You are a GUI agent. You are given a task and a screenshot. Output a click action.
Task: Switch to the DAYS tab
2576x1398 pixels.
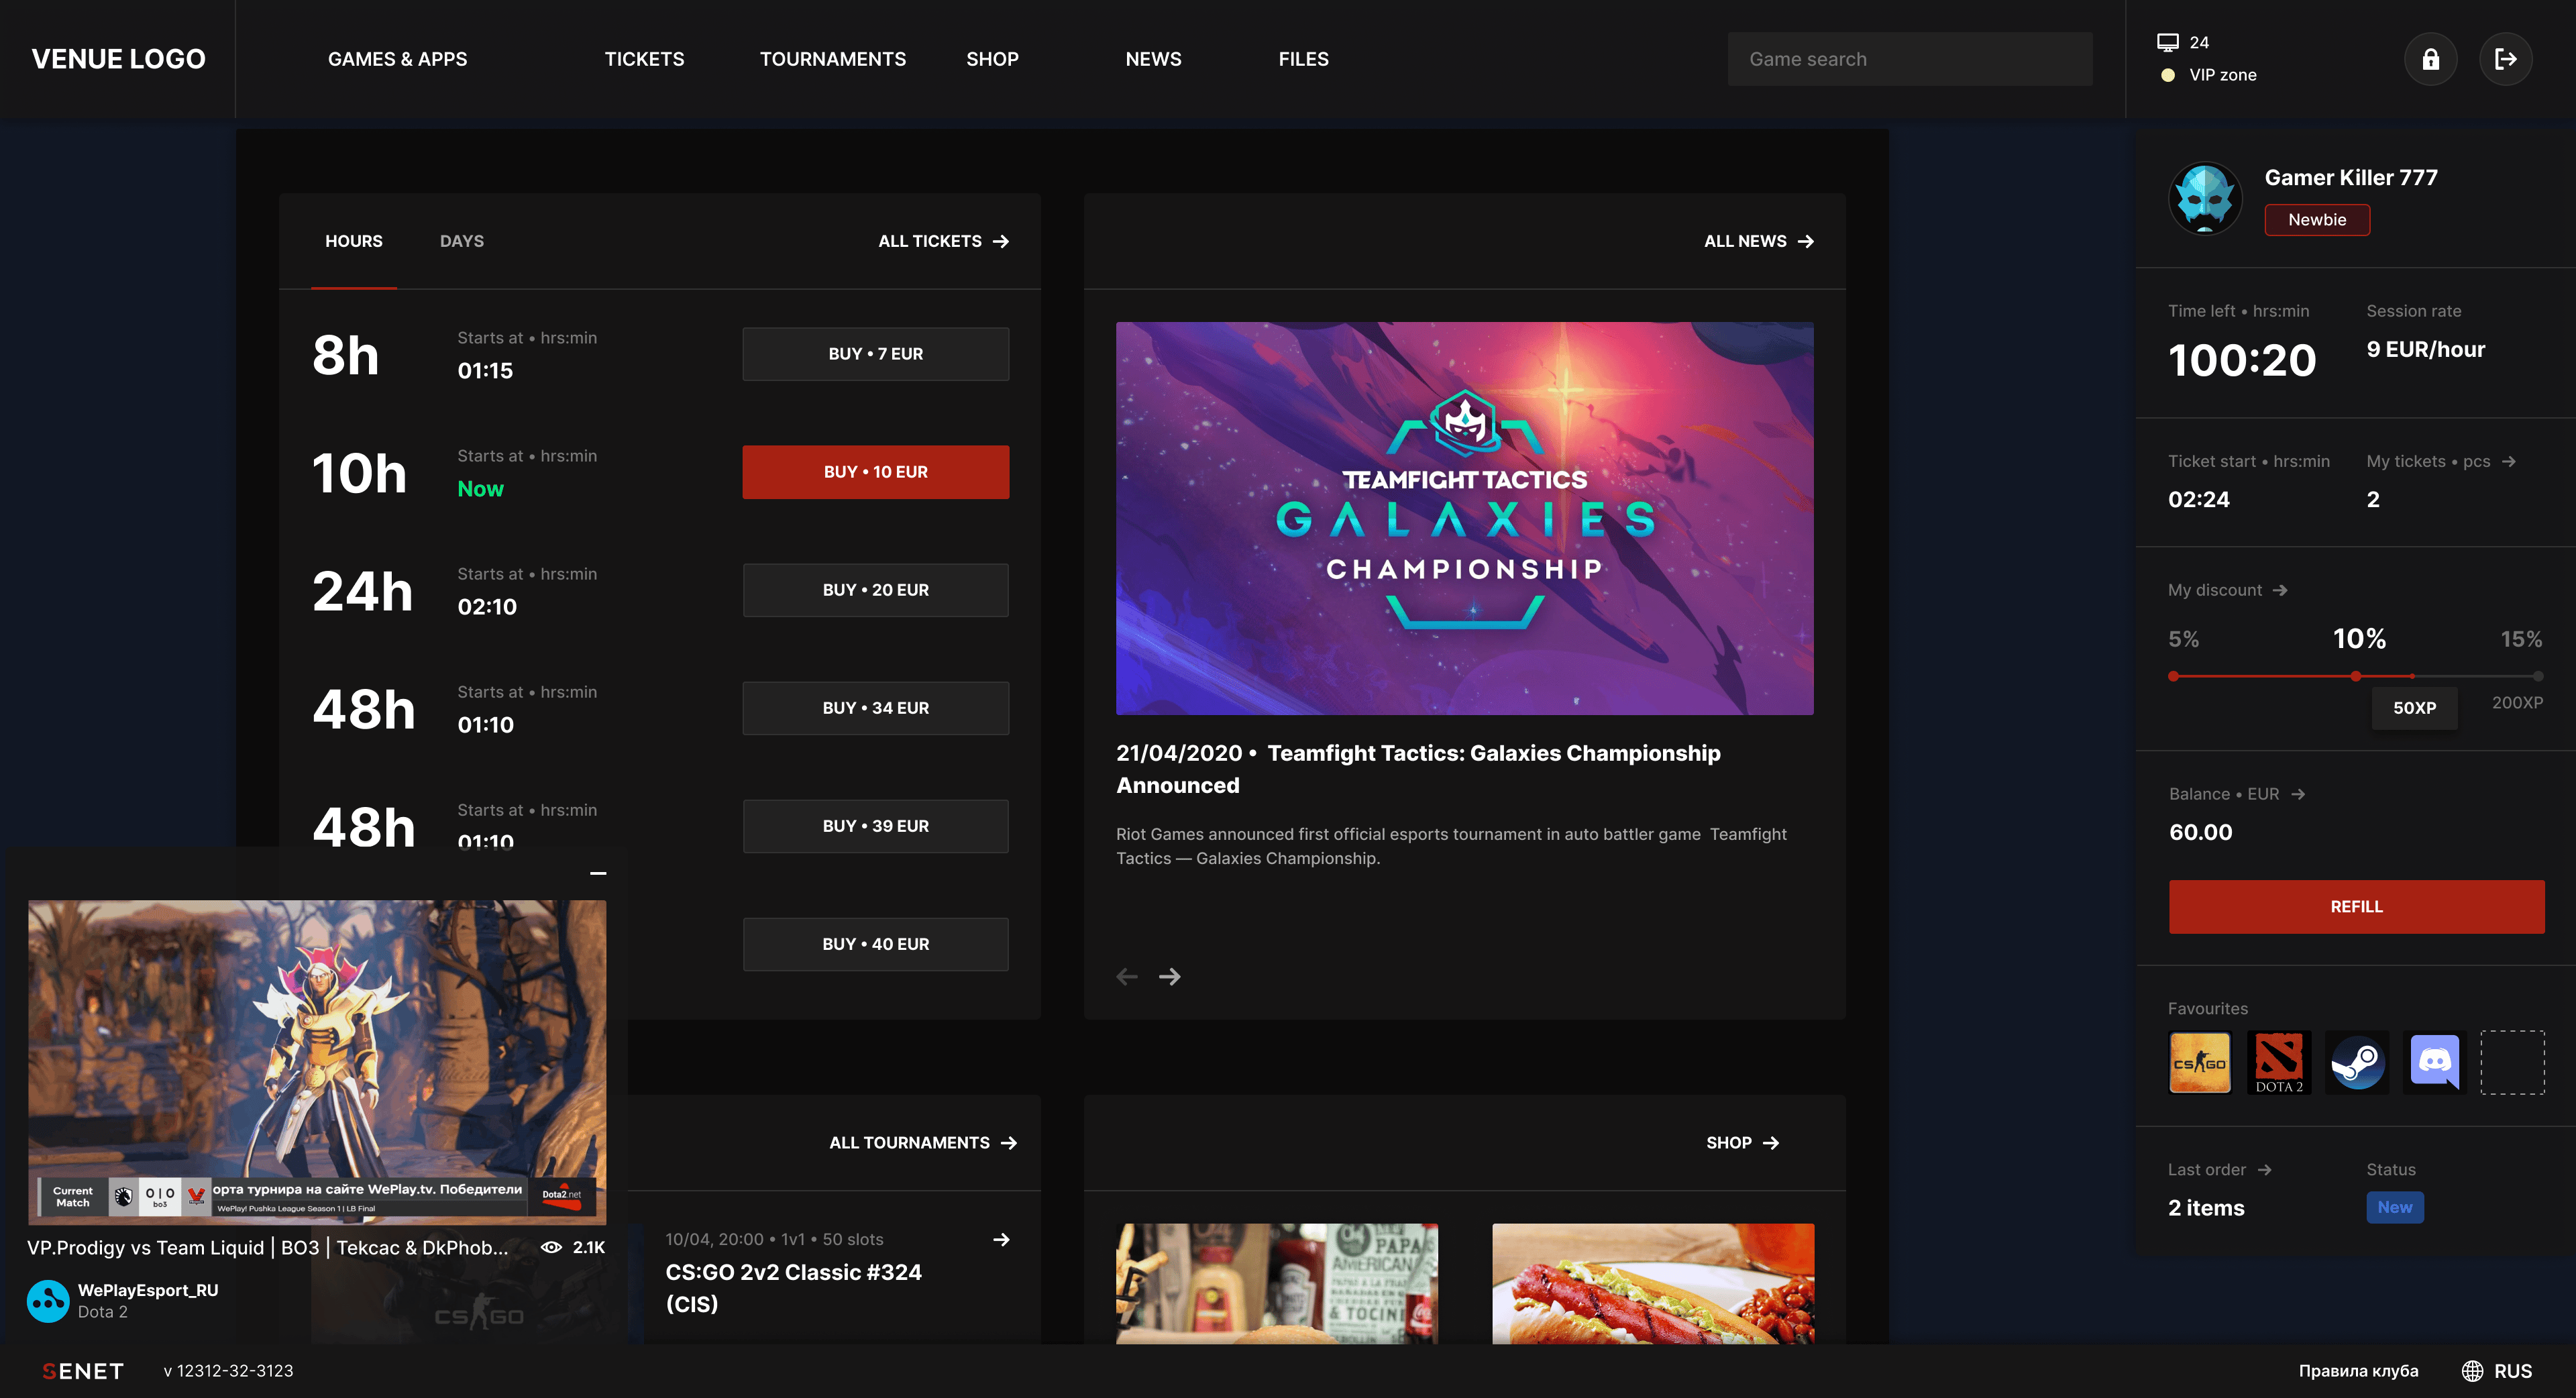(462, 241)
